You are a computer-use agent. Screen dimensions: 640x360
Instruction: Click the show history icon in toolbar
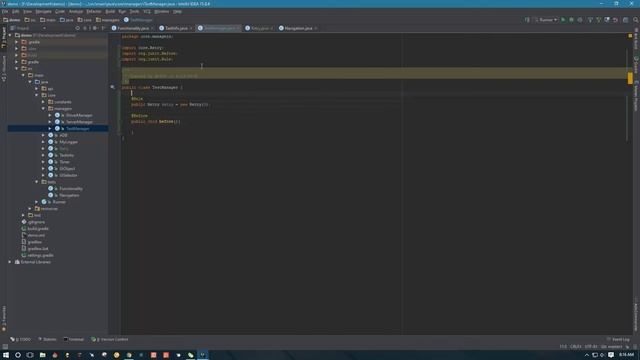(x=607, y=20)
